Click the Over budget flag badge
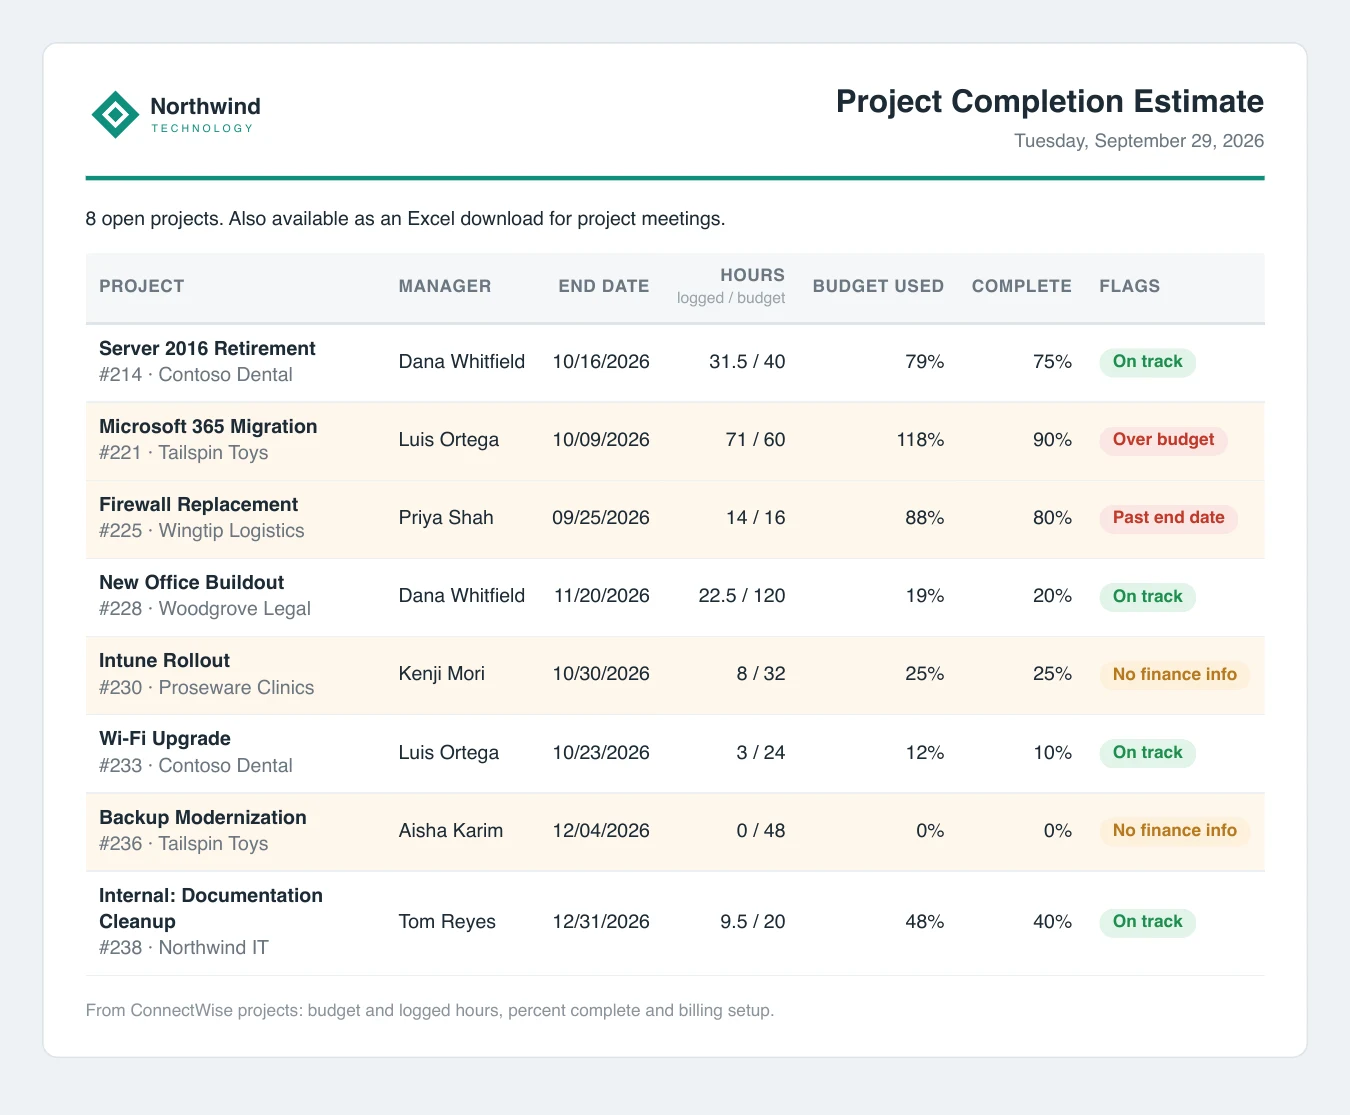This screenshot has width=1350, height=1115. [x=1163, y=440]
